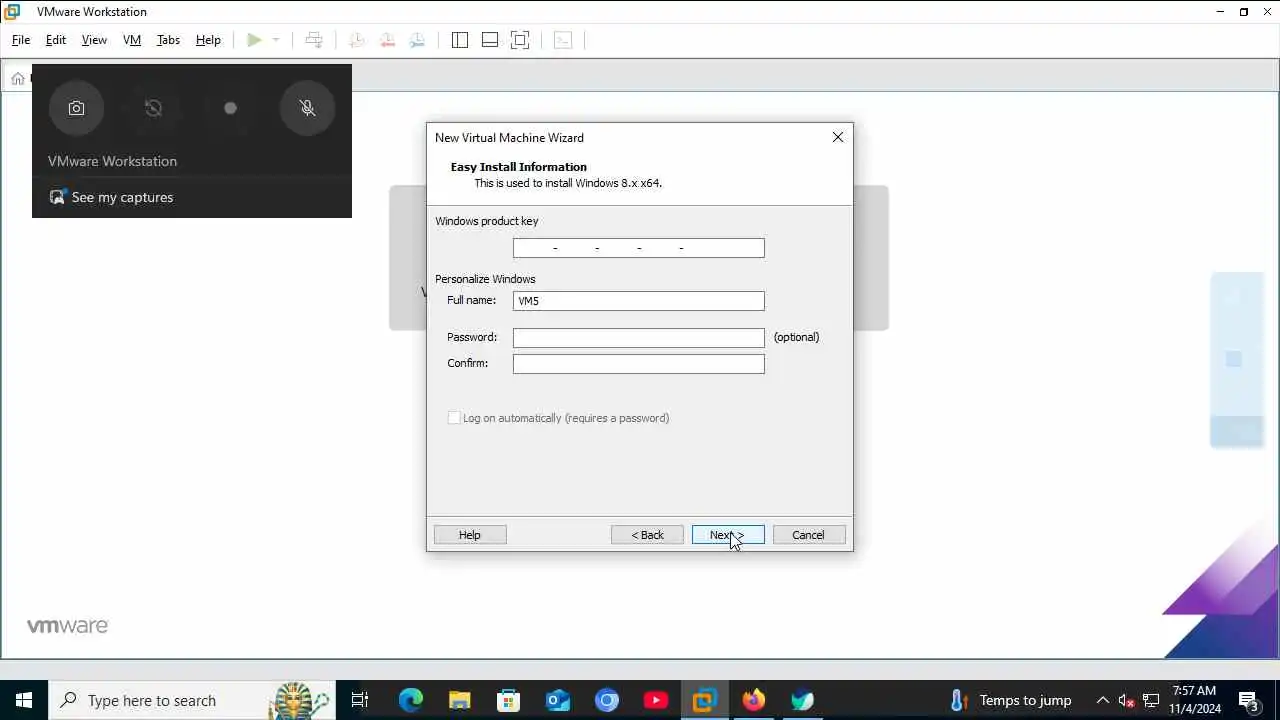Open notification center with 3 notifications
This screenshot has width=1280, height=720.
tap(1249, 700)
